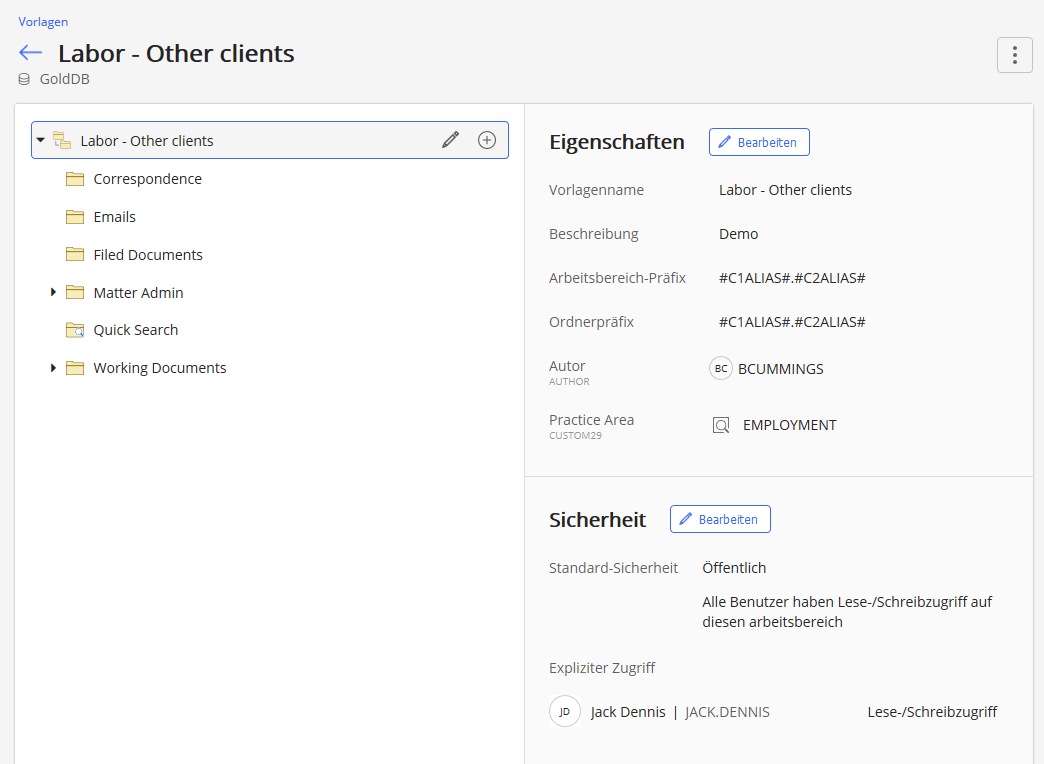
Task: Click the plus icon to add folder
Action: (x=487, y=140)
